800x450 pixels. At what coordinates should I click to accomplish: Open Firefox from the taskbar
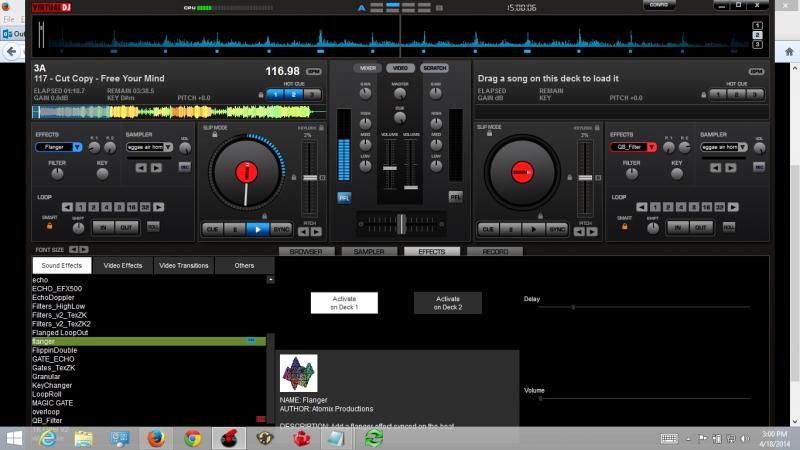click(156, 438)
